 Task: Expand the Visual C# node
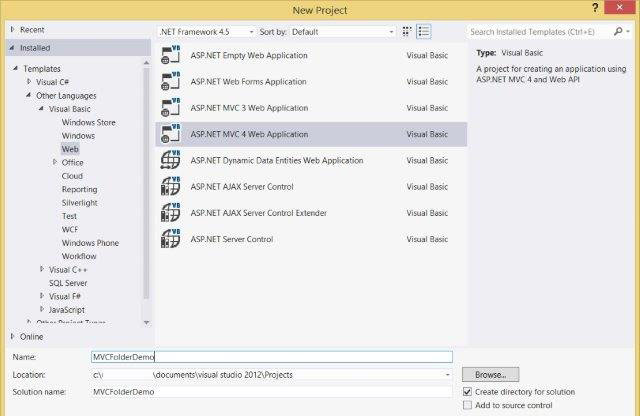point(29,82)
